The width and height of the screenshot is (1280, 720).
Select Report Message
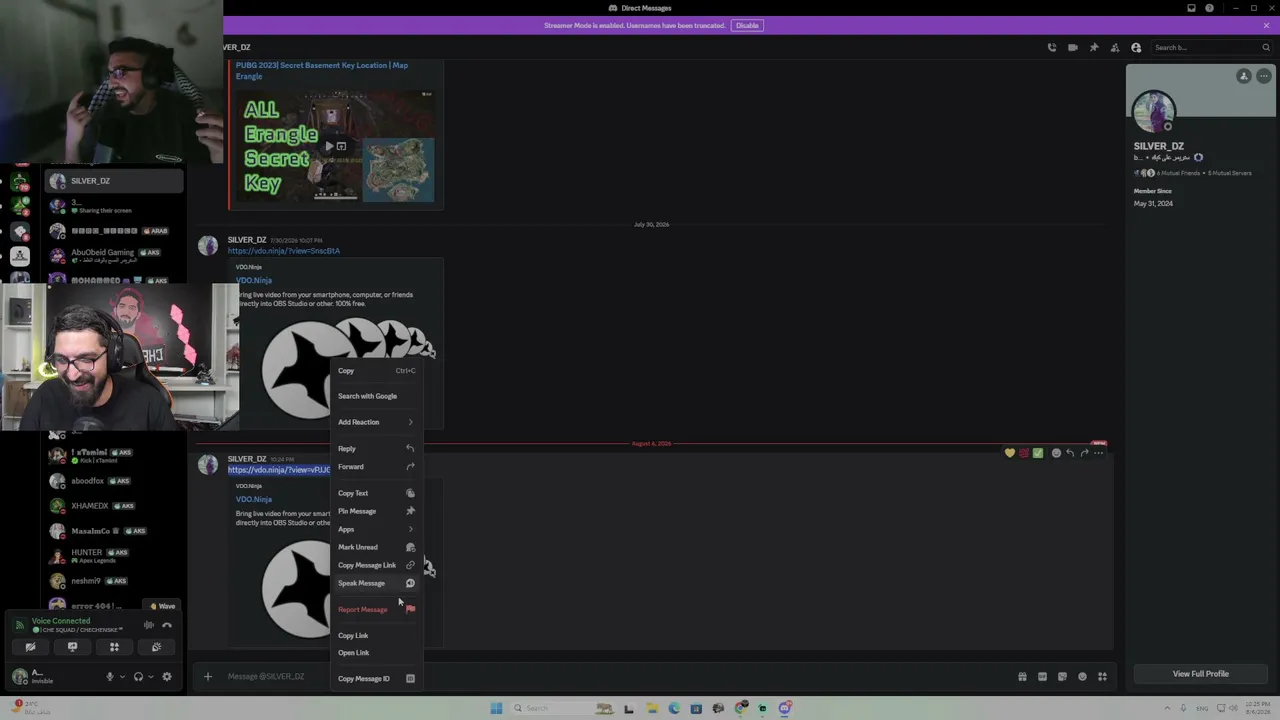[376, 609]
